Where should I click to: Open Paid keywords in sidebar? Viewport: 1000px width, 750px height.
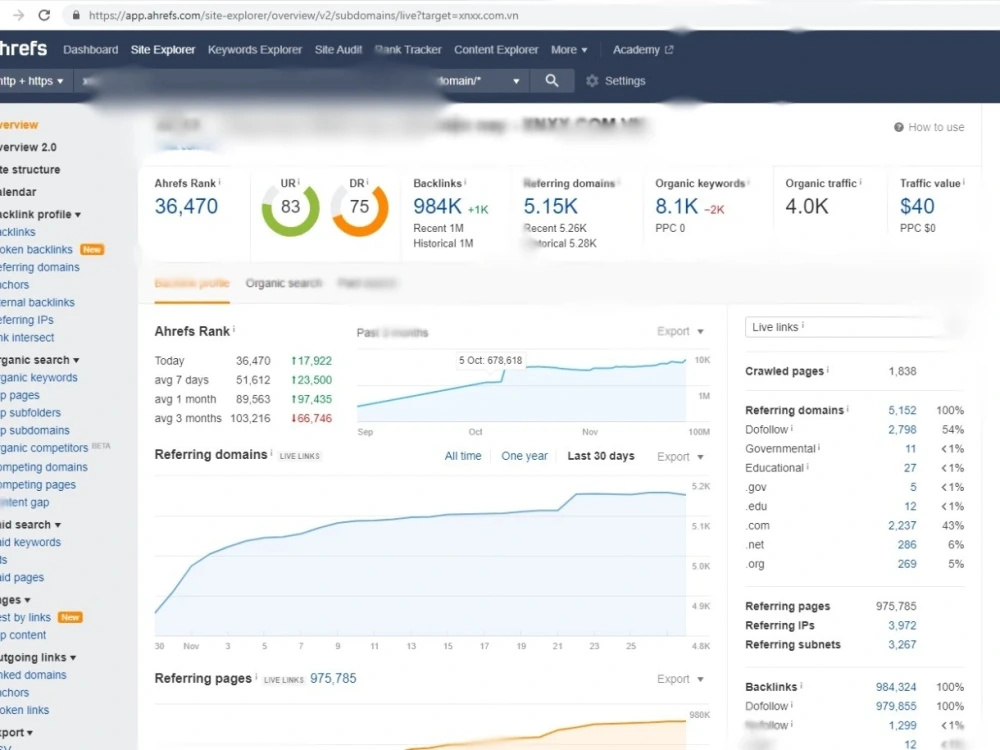click(x=31, y=542)
